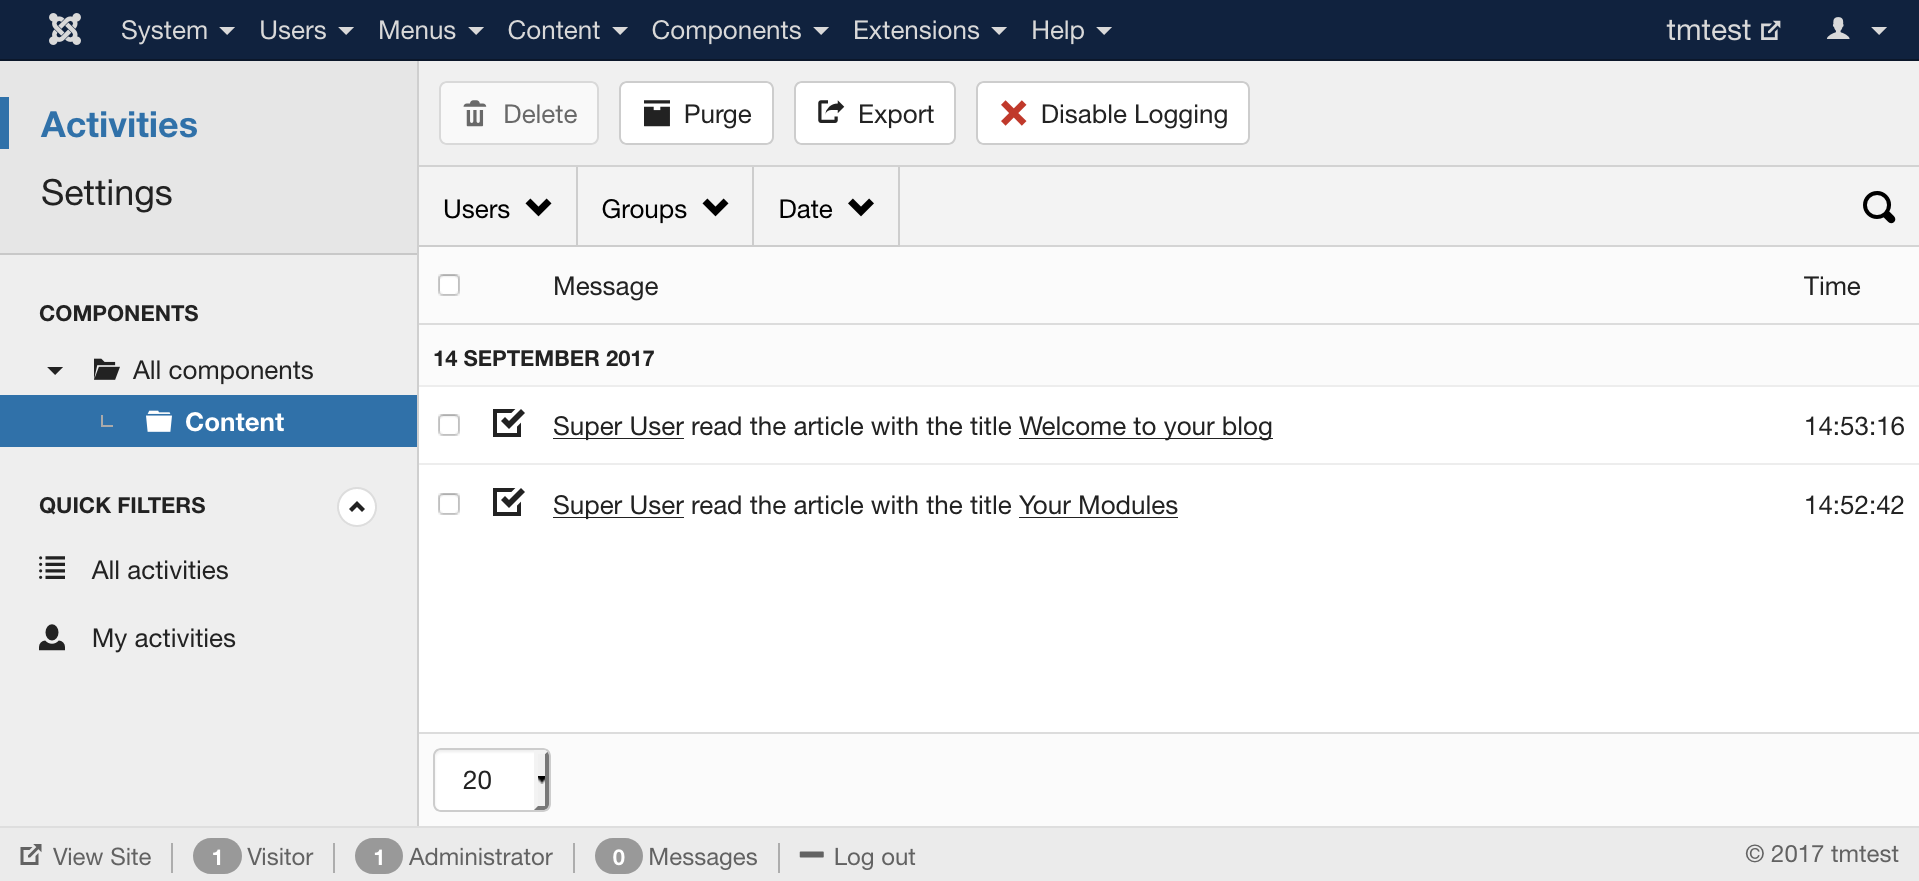Open the Groups filter dropdown
1919x881 pixels.
[x=664, y=208]
